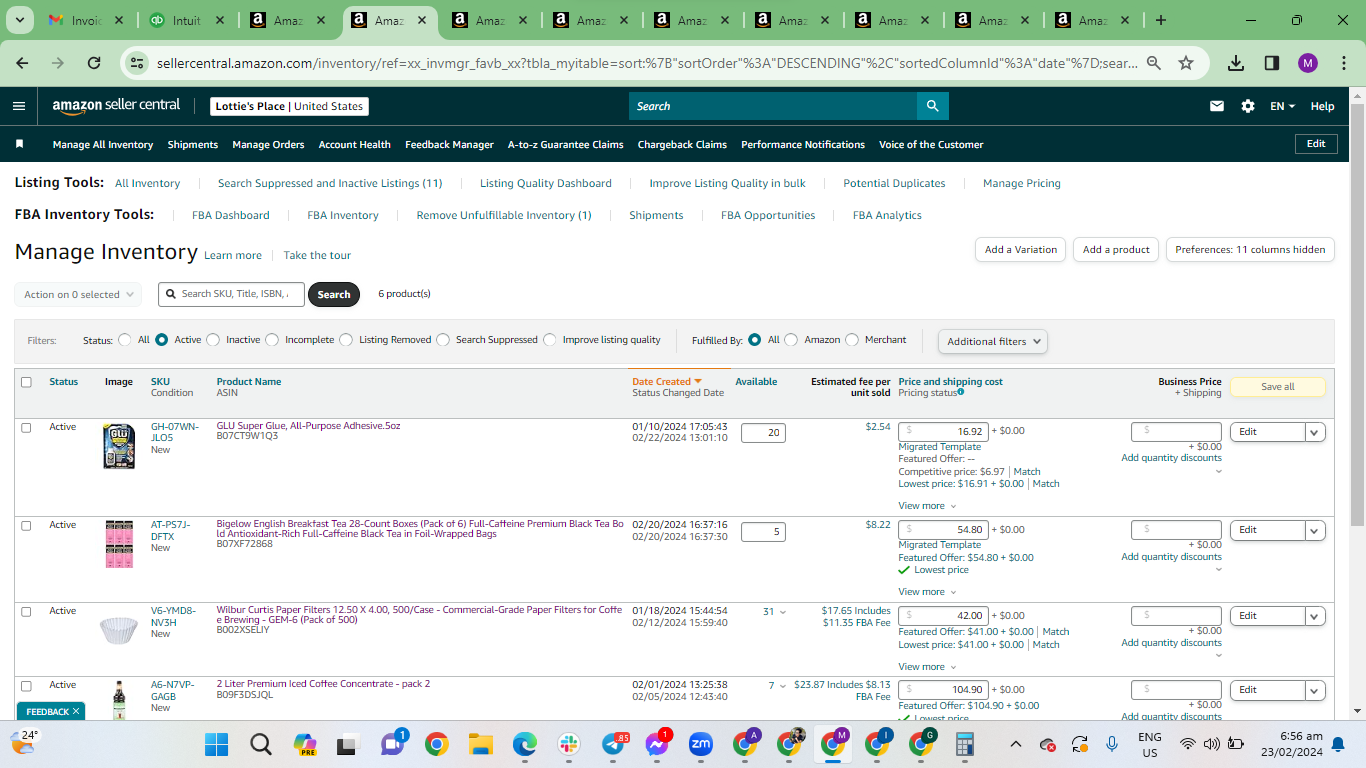1366x768 pixels.
Task: Click the Wilbur Curtis Paper Filters thumbnail
Action: pos(119,630)
